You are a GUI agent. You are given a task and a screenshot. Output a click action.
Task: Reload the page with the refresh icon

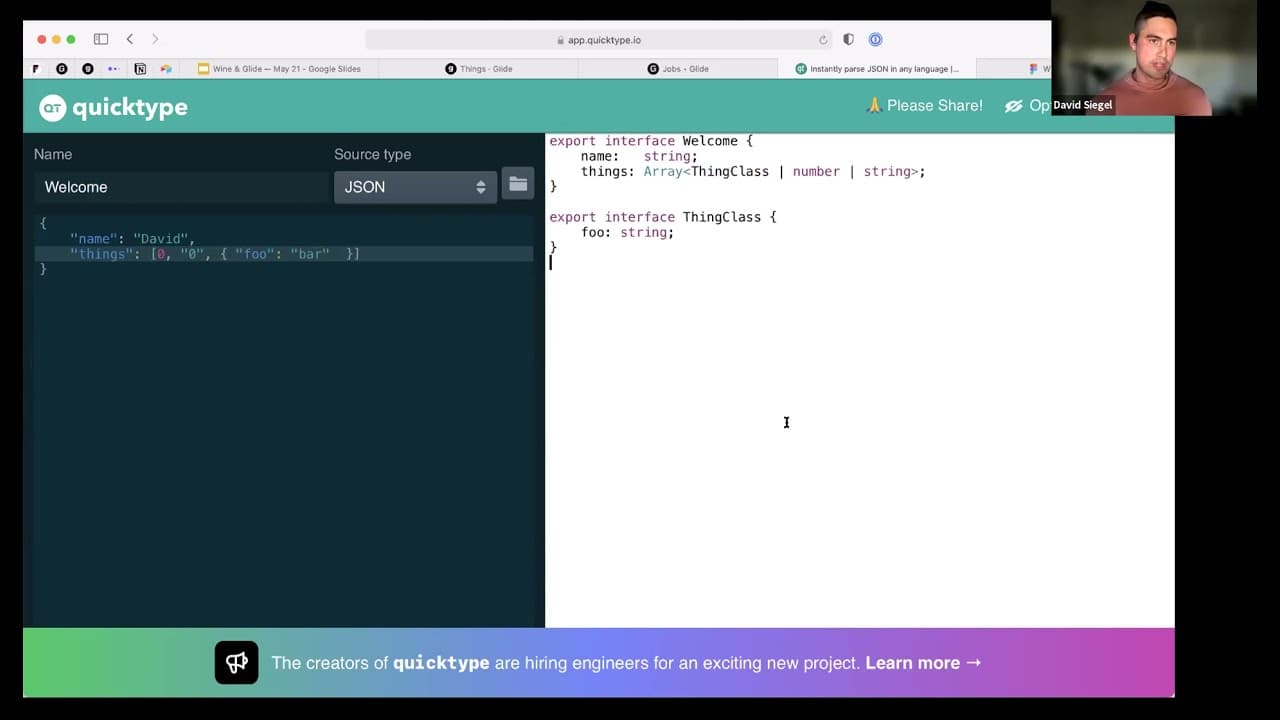point(823,40)
